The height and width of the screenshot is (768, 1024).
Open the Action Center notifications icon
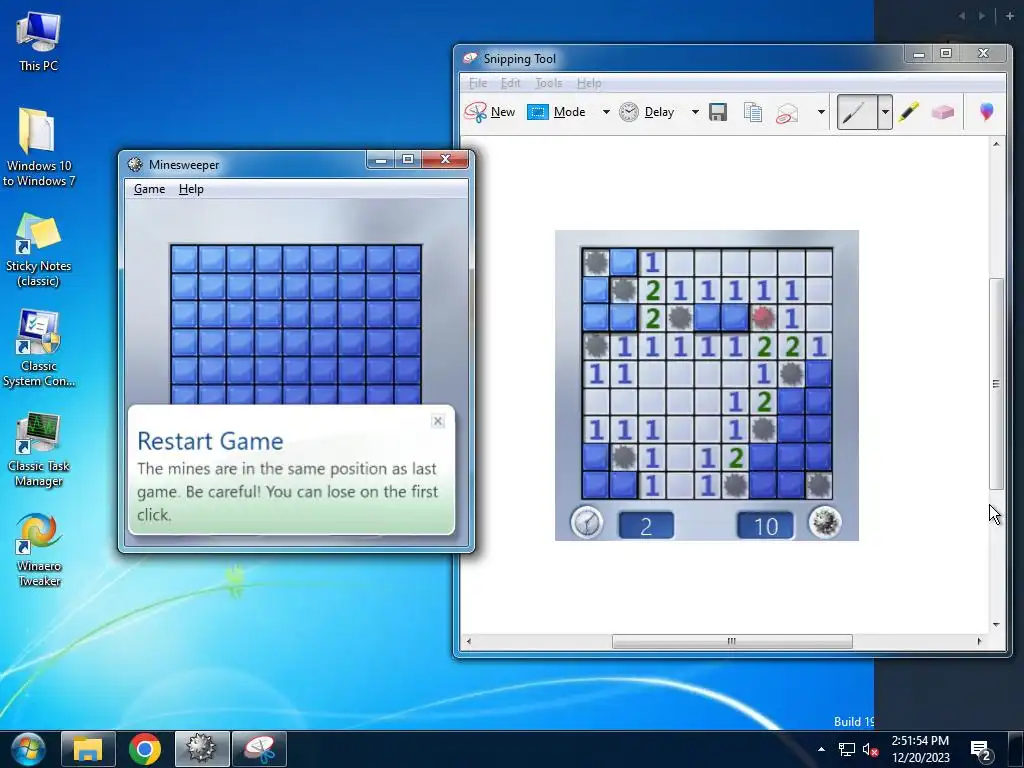tap(982, 751)
